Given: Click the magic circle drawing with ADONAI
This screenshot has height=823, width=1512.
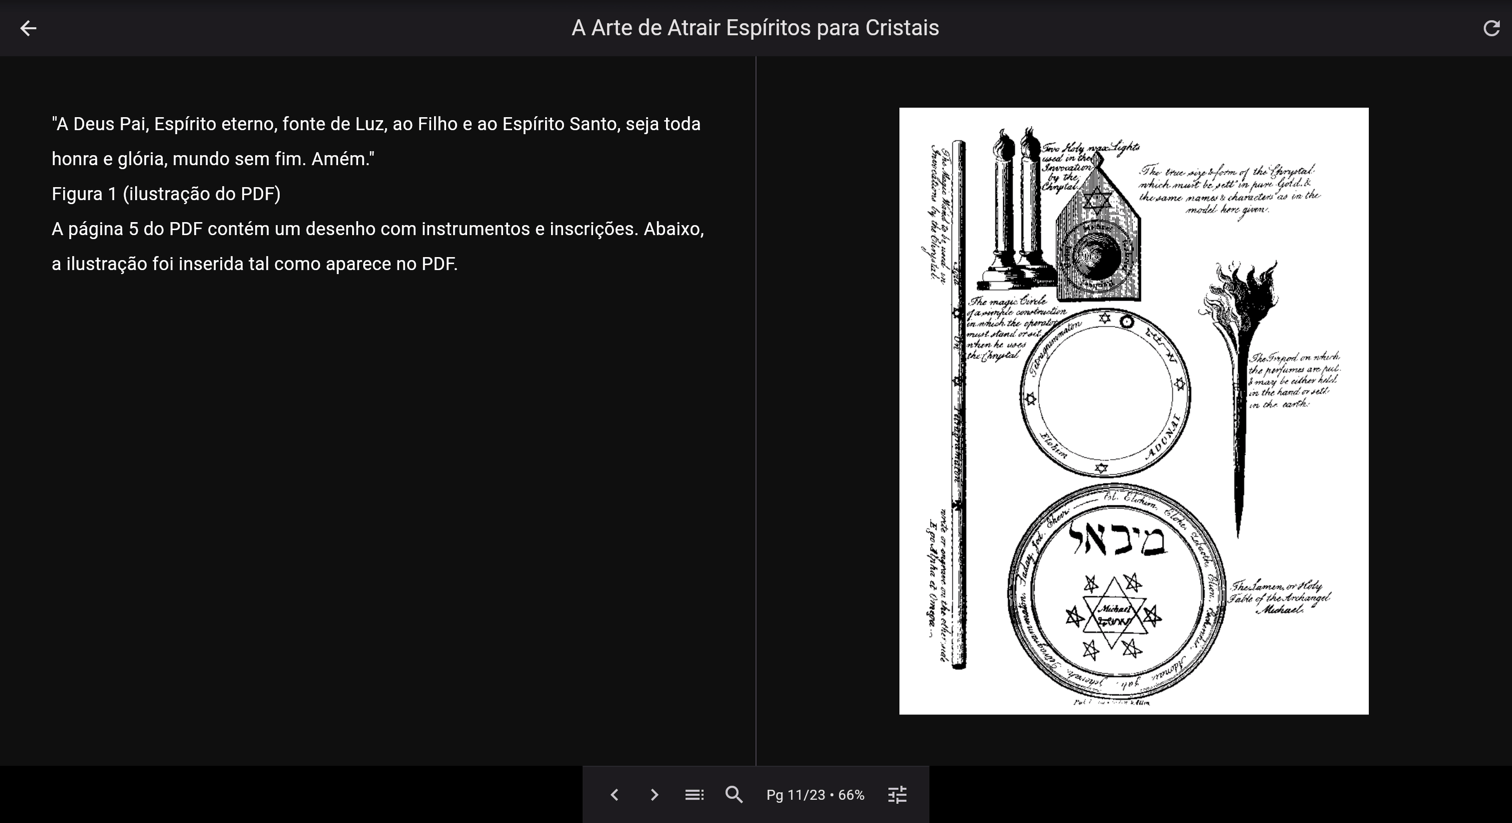Looking at the screenshot, I should click(1105, 394).
